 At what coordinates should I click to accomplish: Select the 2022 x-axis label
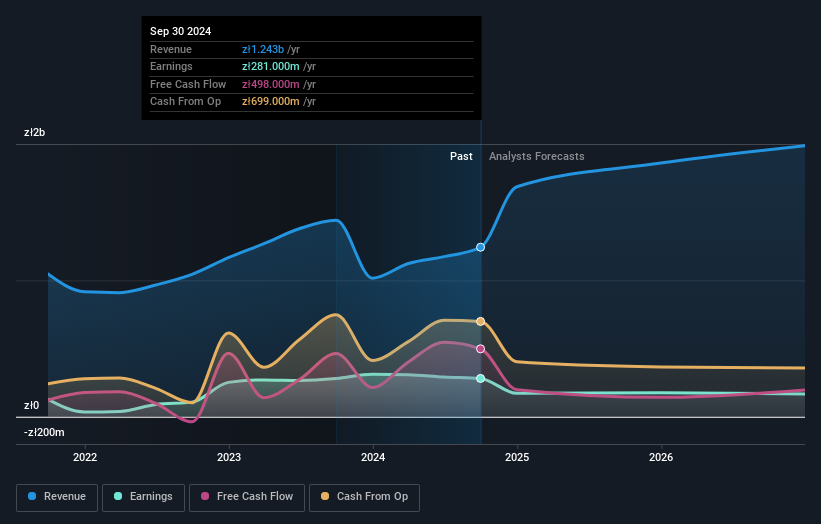pos(85,457)
